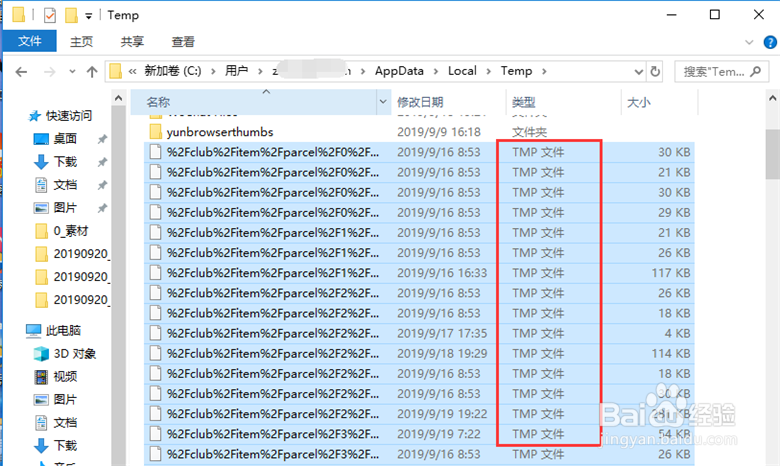
Task: Click the AppData breadcrumb segment
Action: [x=399, y=71]
